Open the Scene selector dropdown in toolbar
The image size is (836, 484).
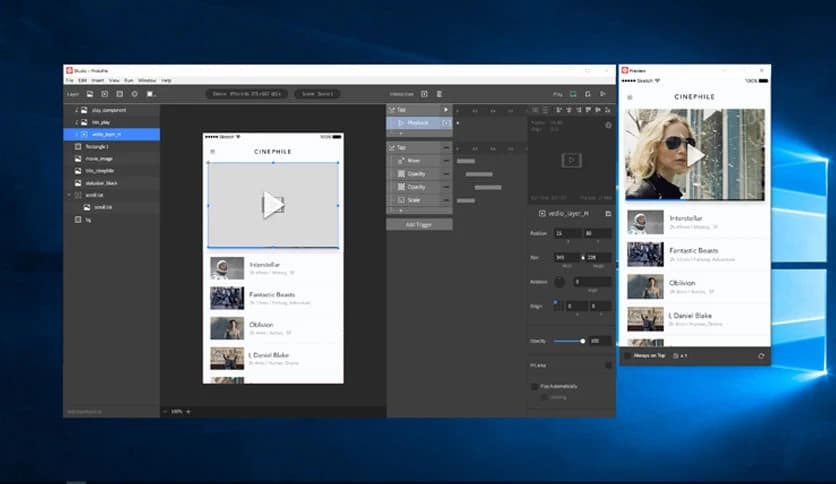(316, 94)
